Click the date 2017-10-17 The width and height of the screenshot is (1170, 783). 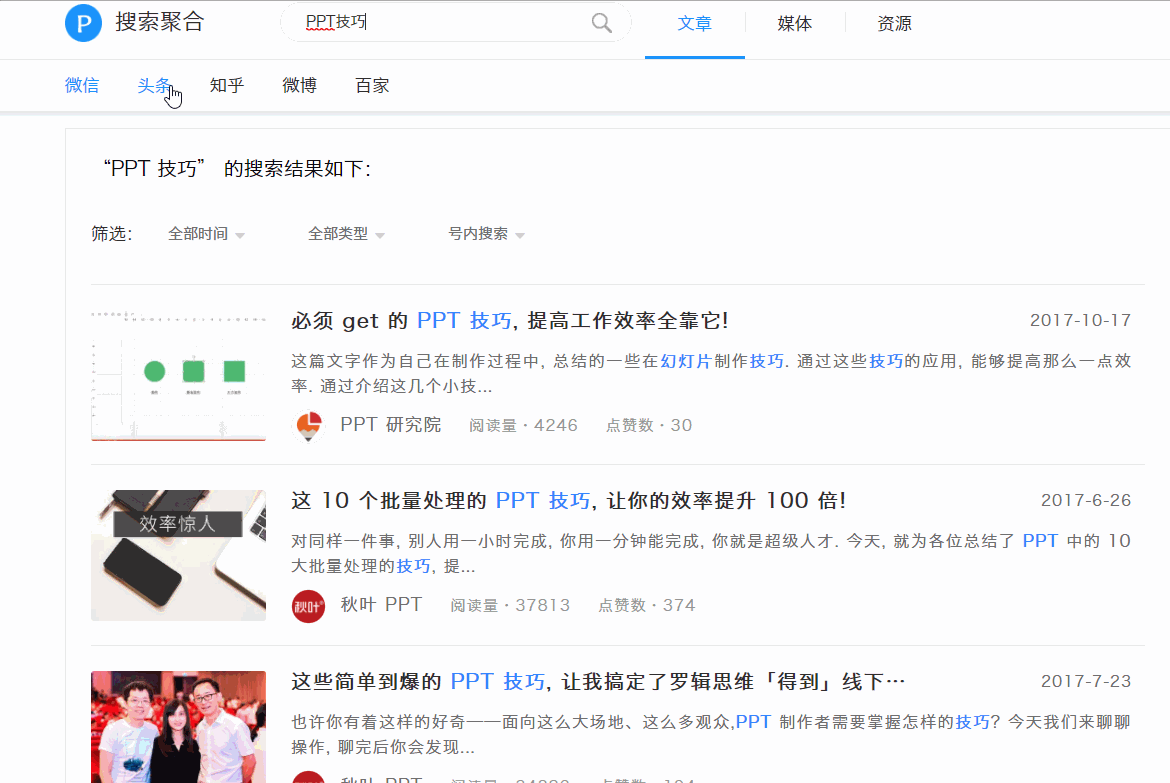[1080, 320]
